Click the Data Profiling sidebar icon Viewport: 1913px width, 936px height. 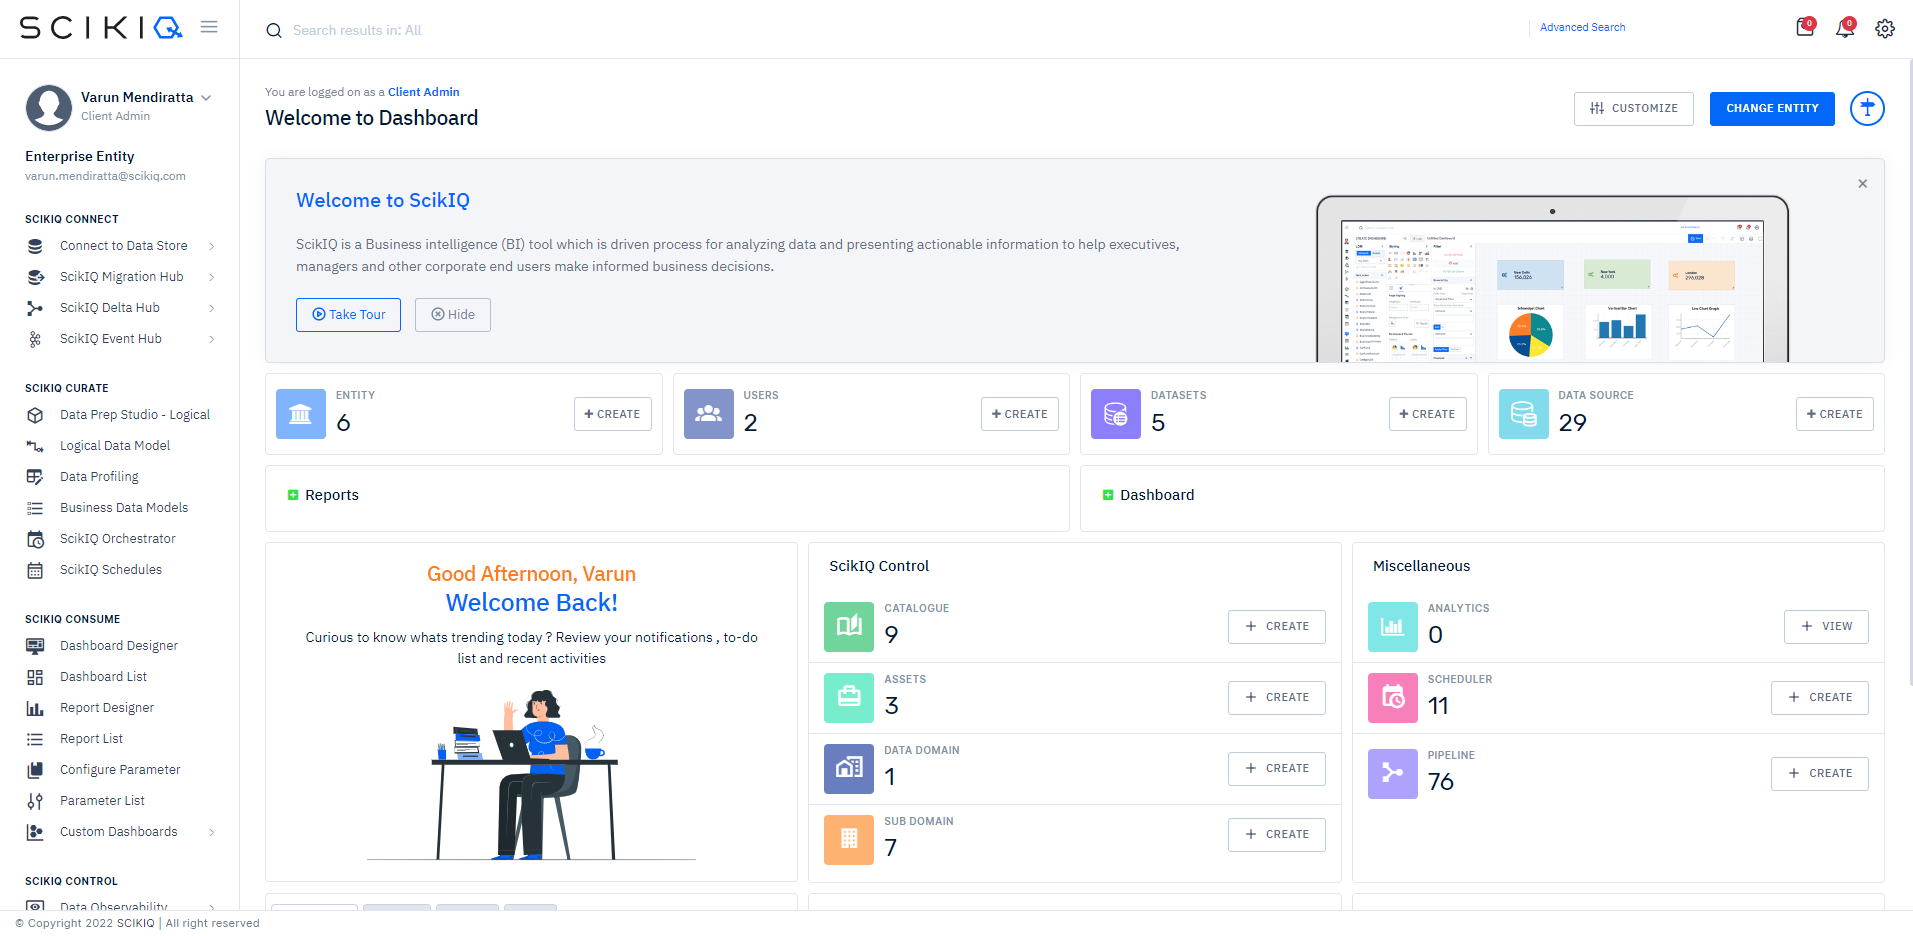click(35, 477)
